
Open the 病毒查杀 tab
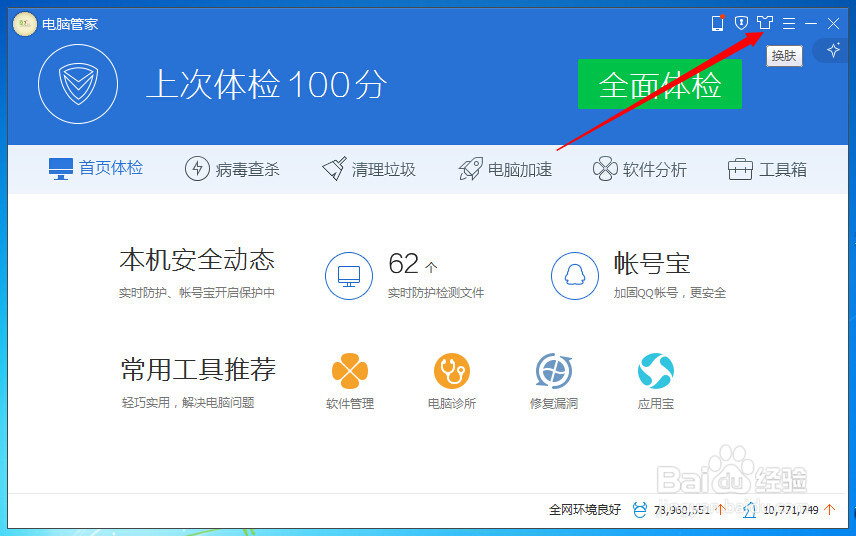(232, 169)
